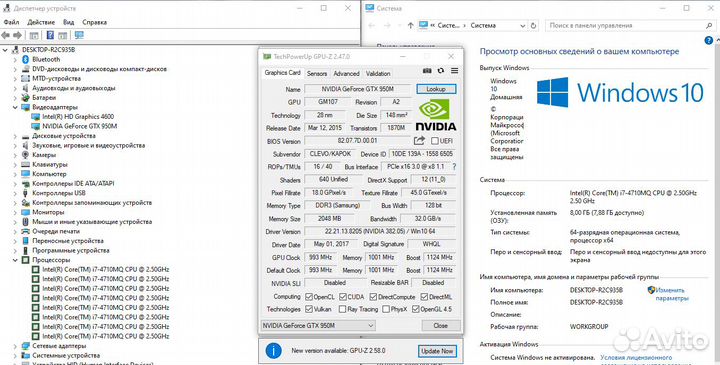Viewport: 720px width, 365px height.
Task: Toggle the DirectCompute checkbox in GPU-Z
Action: coord(373,297)
